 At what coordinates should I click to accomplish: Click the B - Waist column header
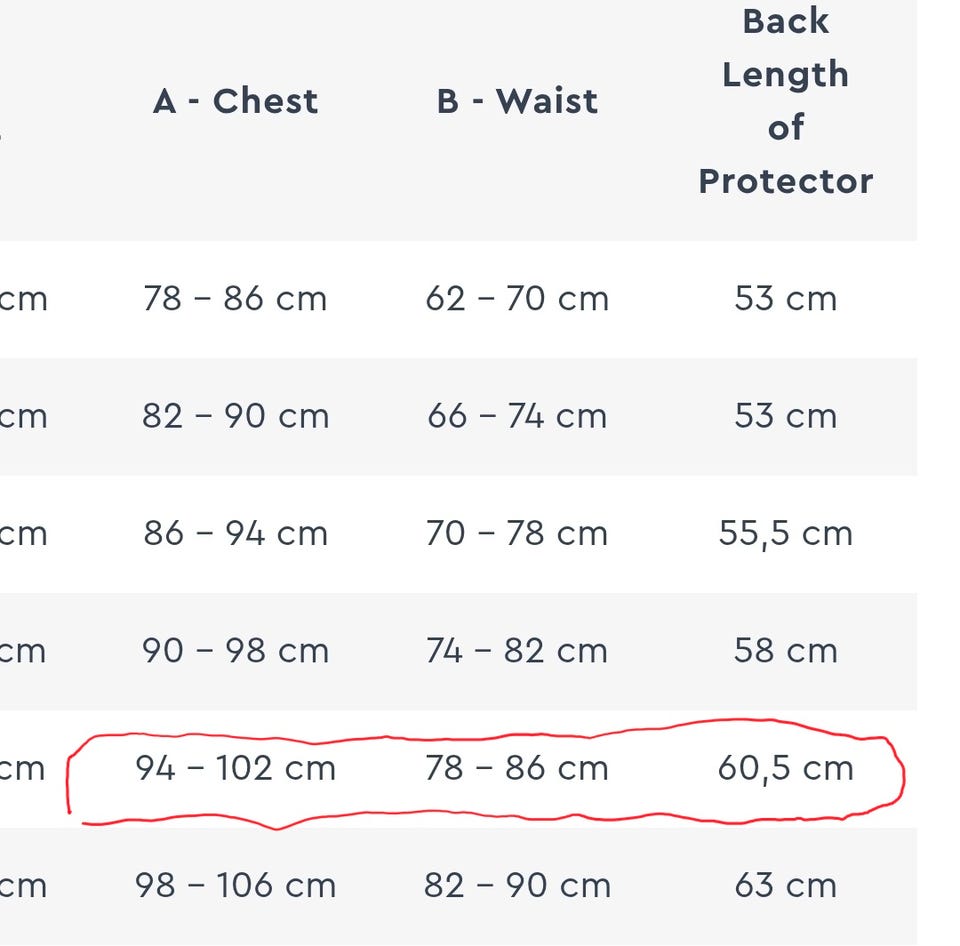[x=517, y=101]
